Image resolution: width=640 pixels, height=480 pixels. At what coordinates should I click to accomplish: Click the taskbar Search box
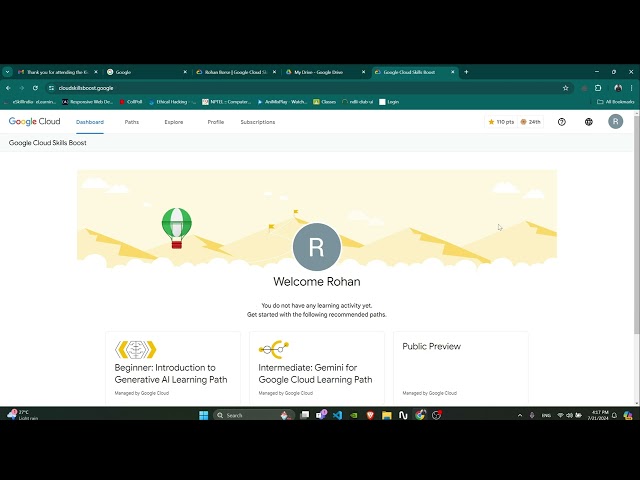pos(254,415)
